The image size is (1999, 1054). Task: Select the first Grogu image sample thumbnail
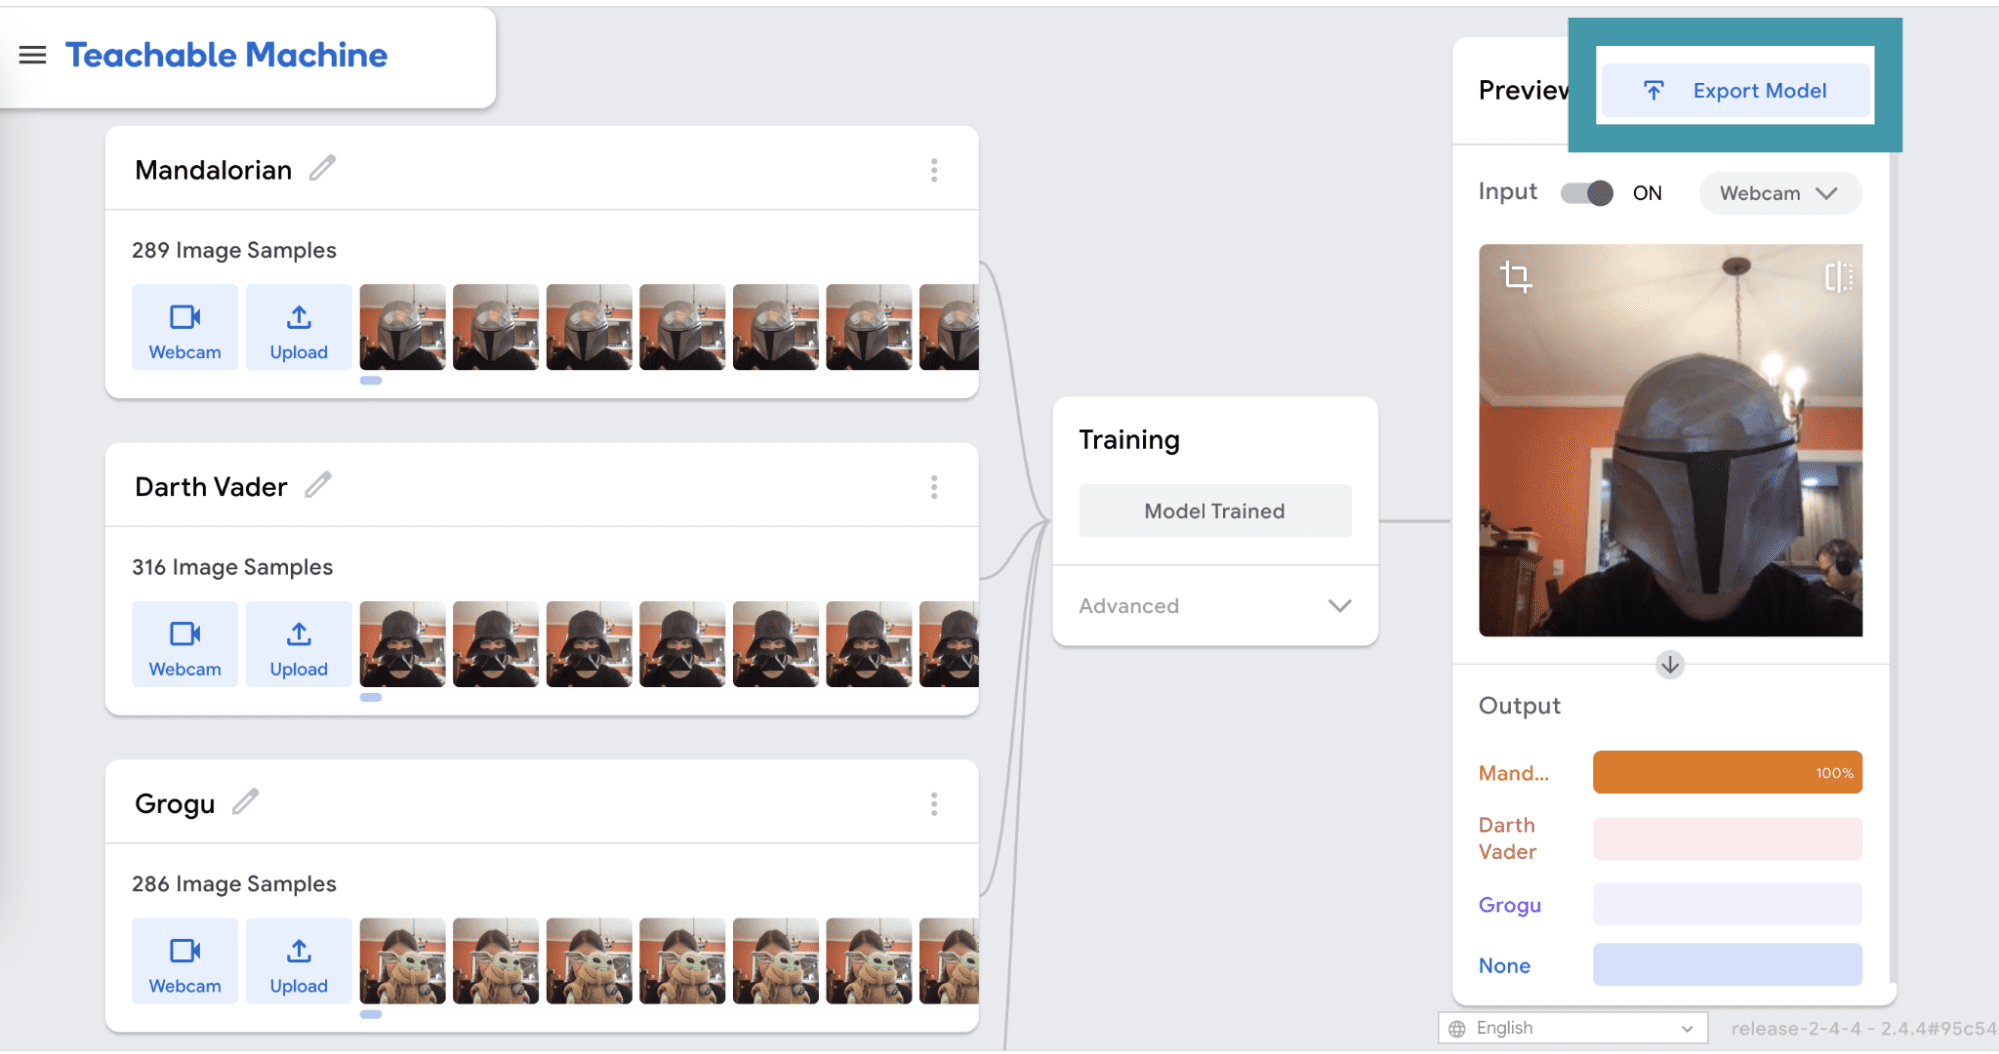(x=402, y=961)
